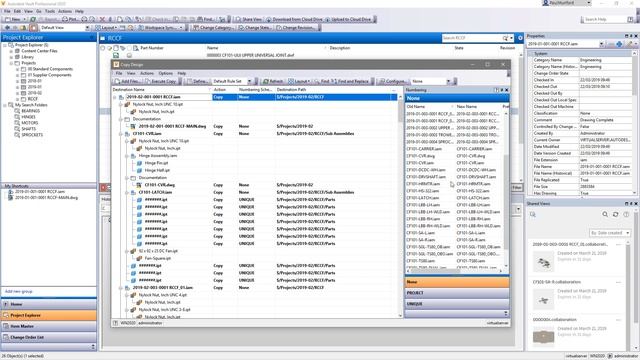640x360 pixels.
Task: Select orange None numbering scheme bar
Action: tap(457, 282)
